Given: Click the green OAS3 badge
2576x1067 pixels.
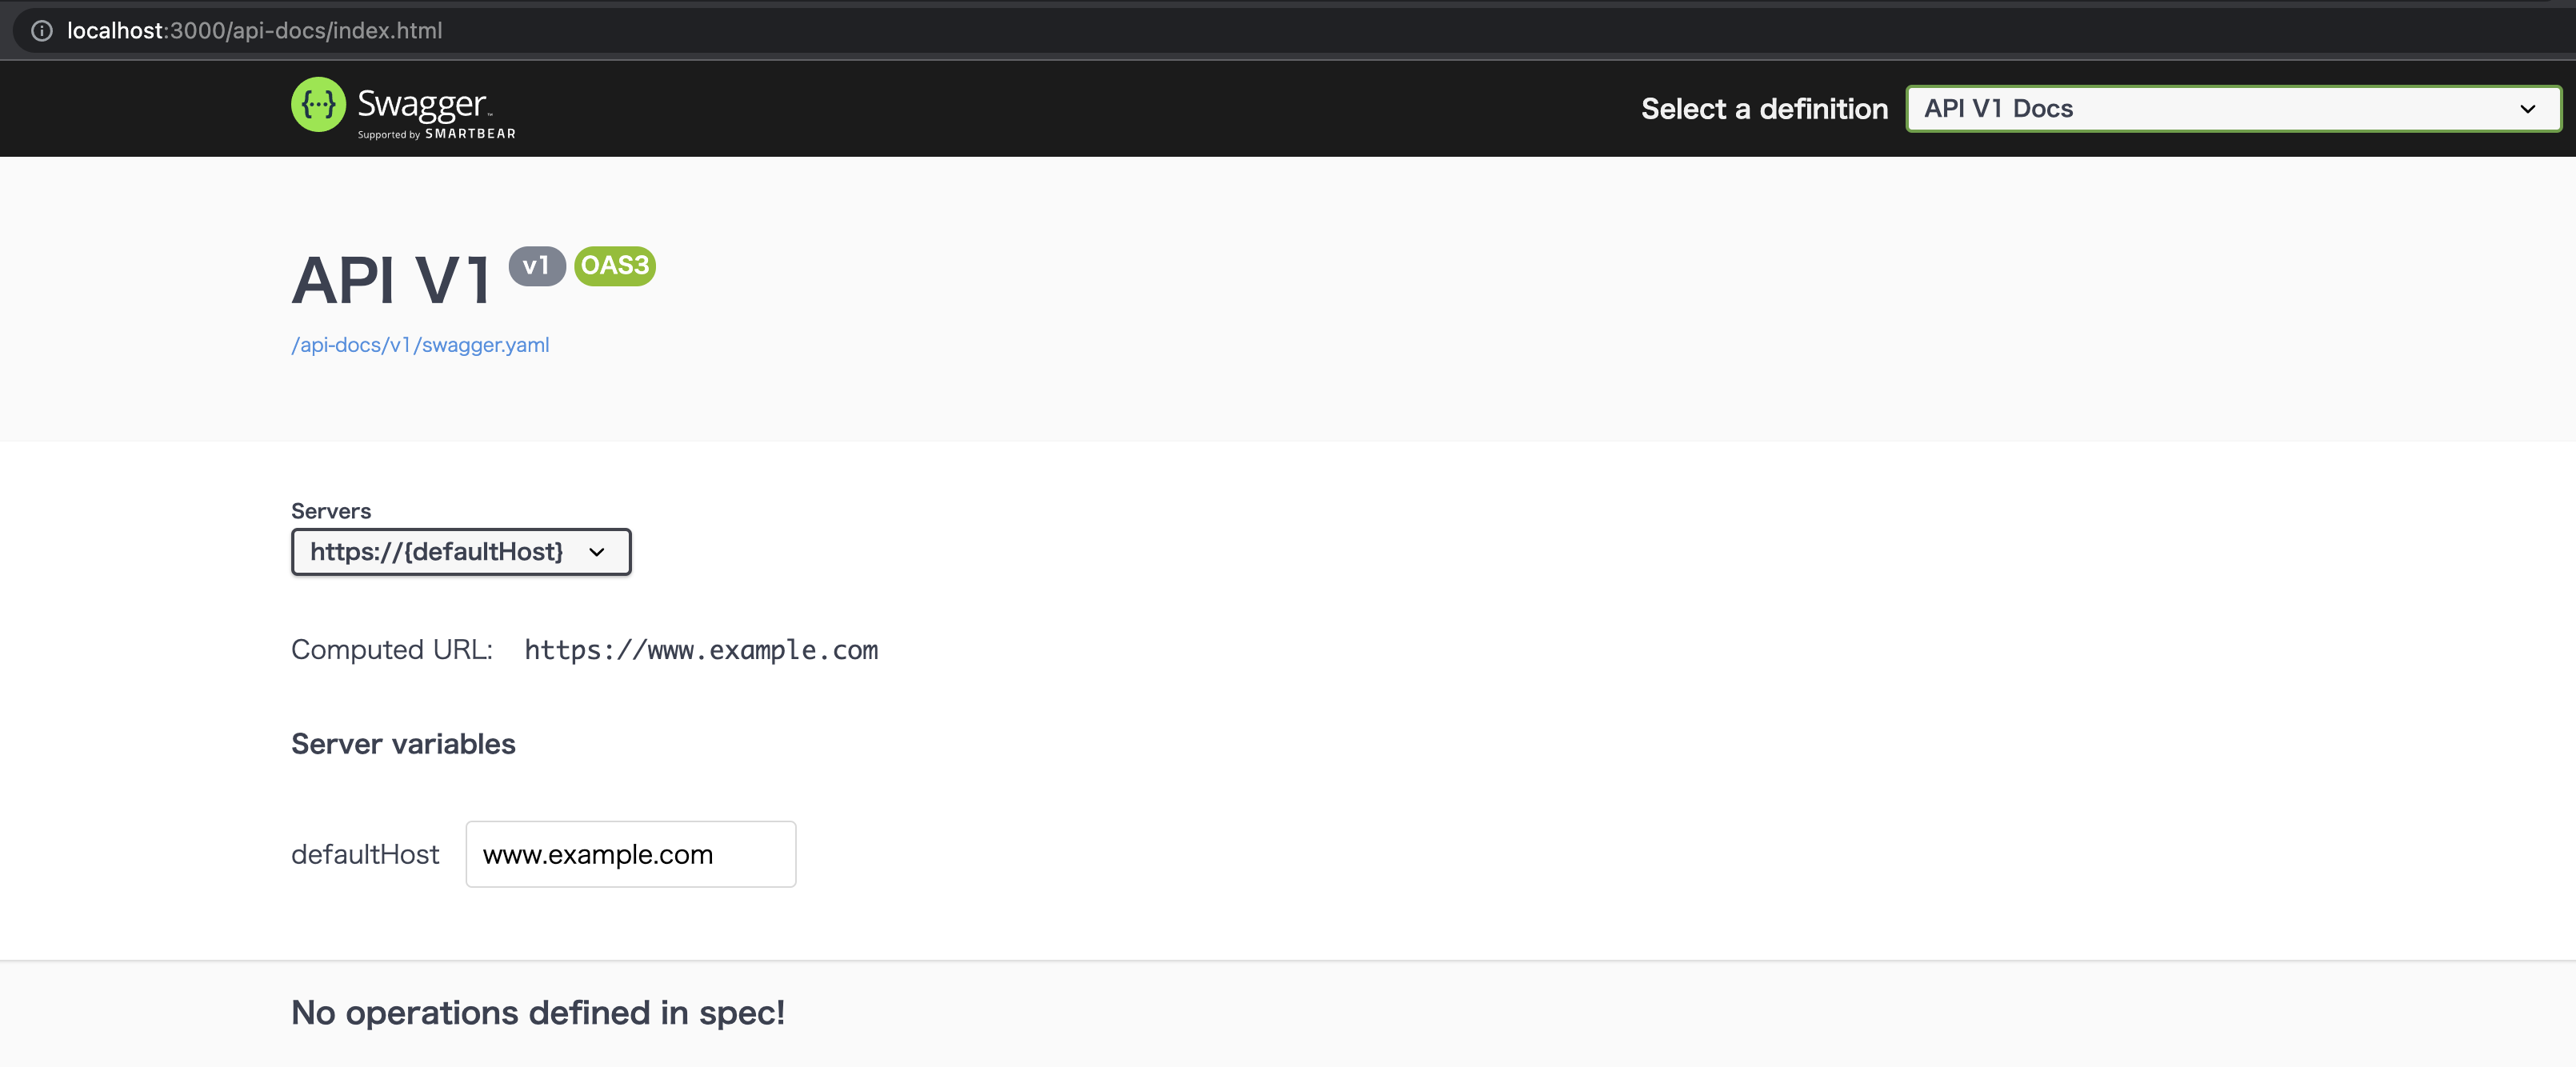Looking at the screenshot, I should point(614,266).
